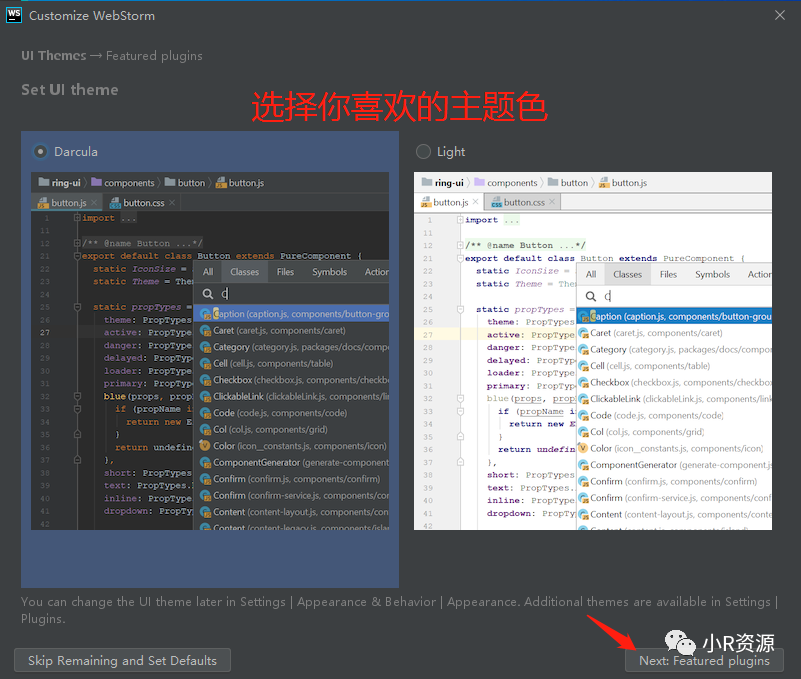Click the WebStorm logo in title bar

tap(14, 15)
